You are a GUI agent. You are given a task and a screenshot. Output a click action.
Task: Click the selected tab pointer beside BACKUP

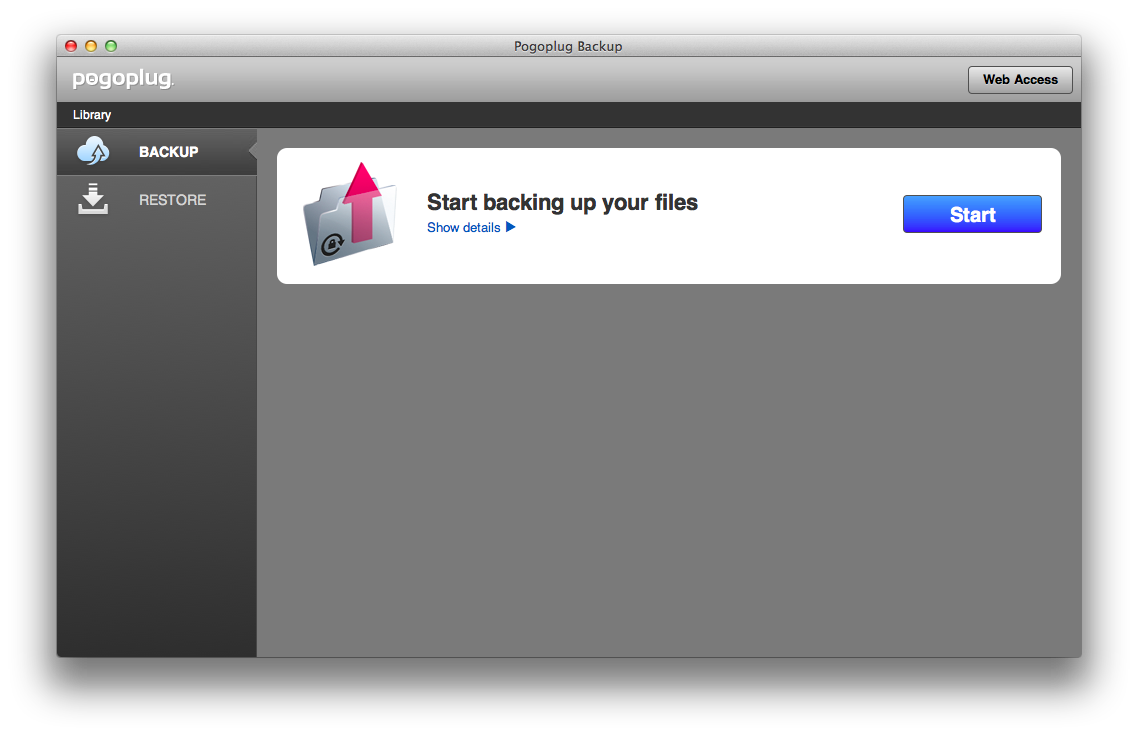(253, 152)
